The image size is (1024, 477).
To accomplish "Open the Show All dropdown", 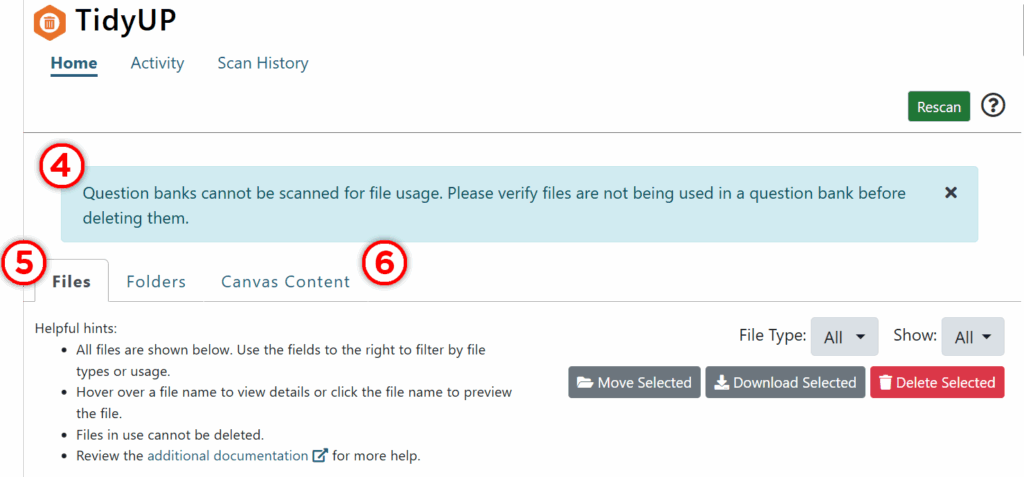I will 973,337.
